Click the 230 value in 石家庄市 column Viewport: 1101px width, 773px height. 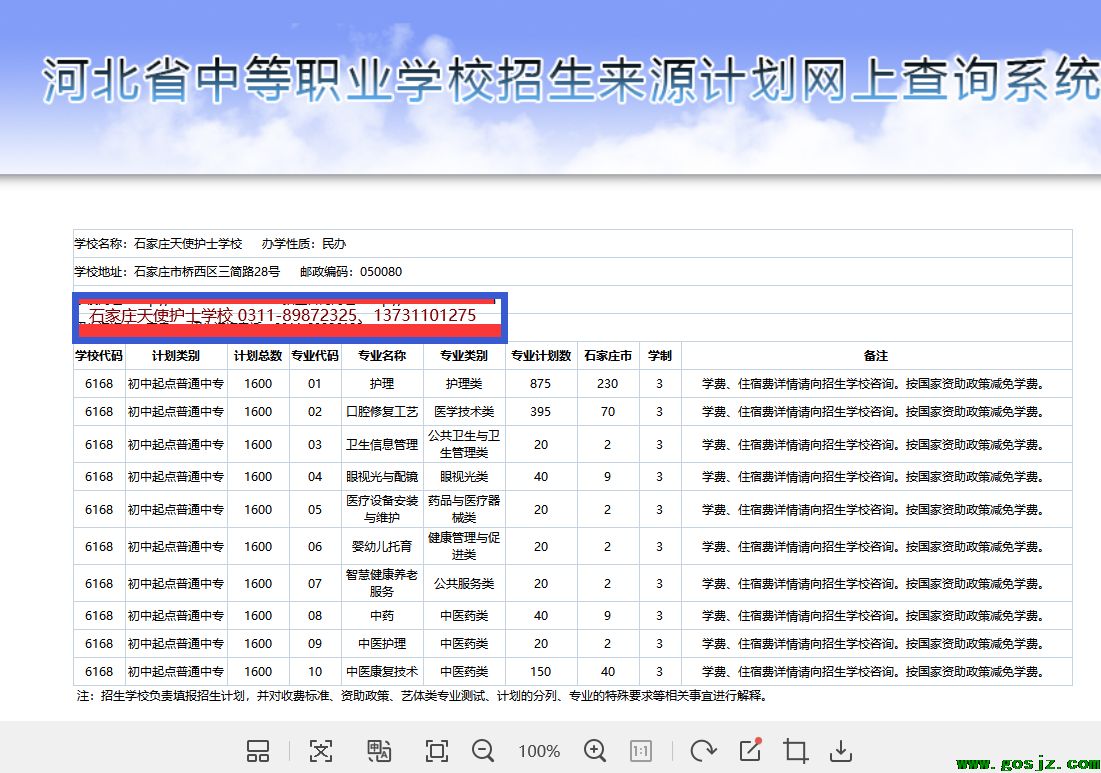tap(607, 384)
